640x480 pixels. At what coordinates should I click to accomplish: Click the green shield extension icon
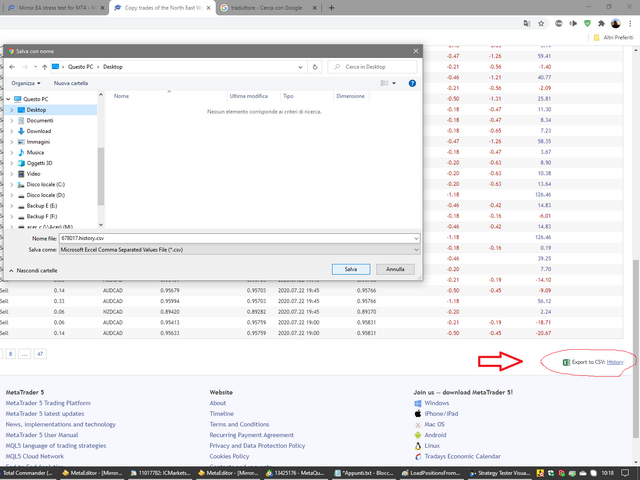[587, 23]
